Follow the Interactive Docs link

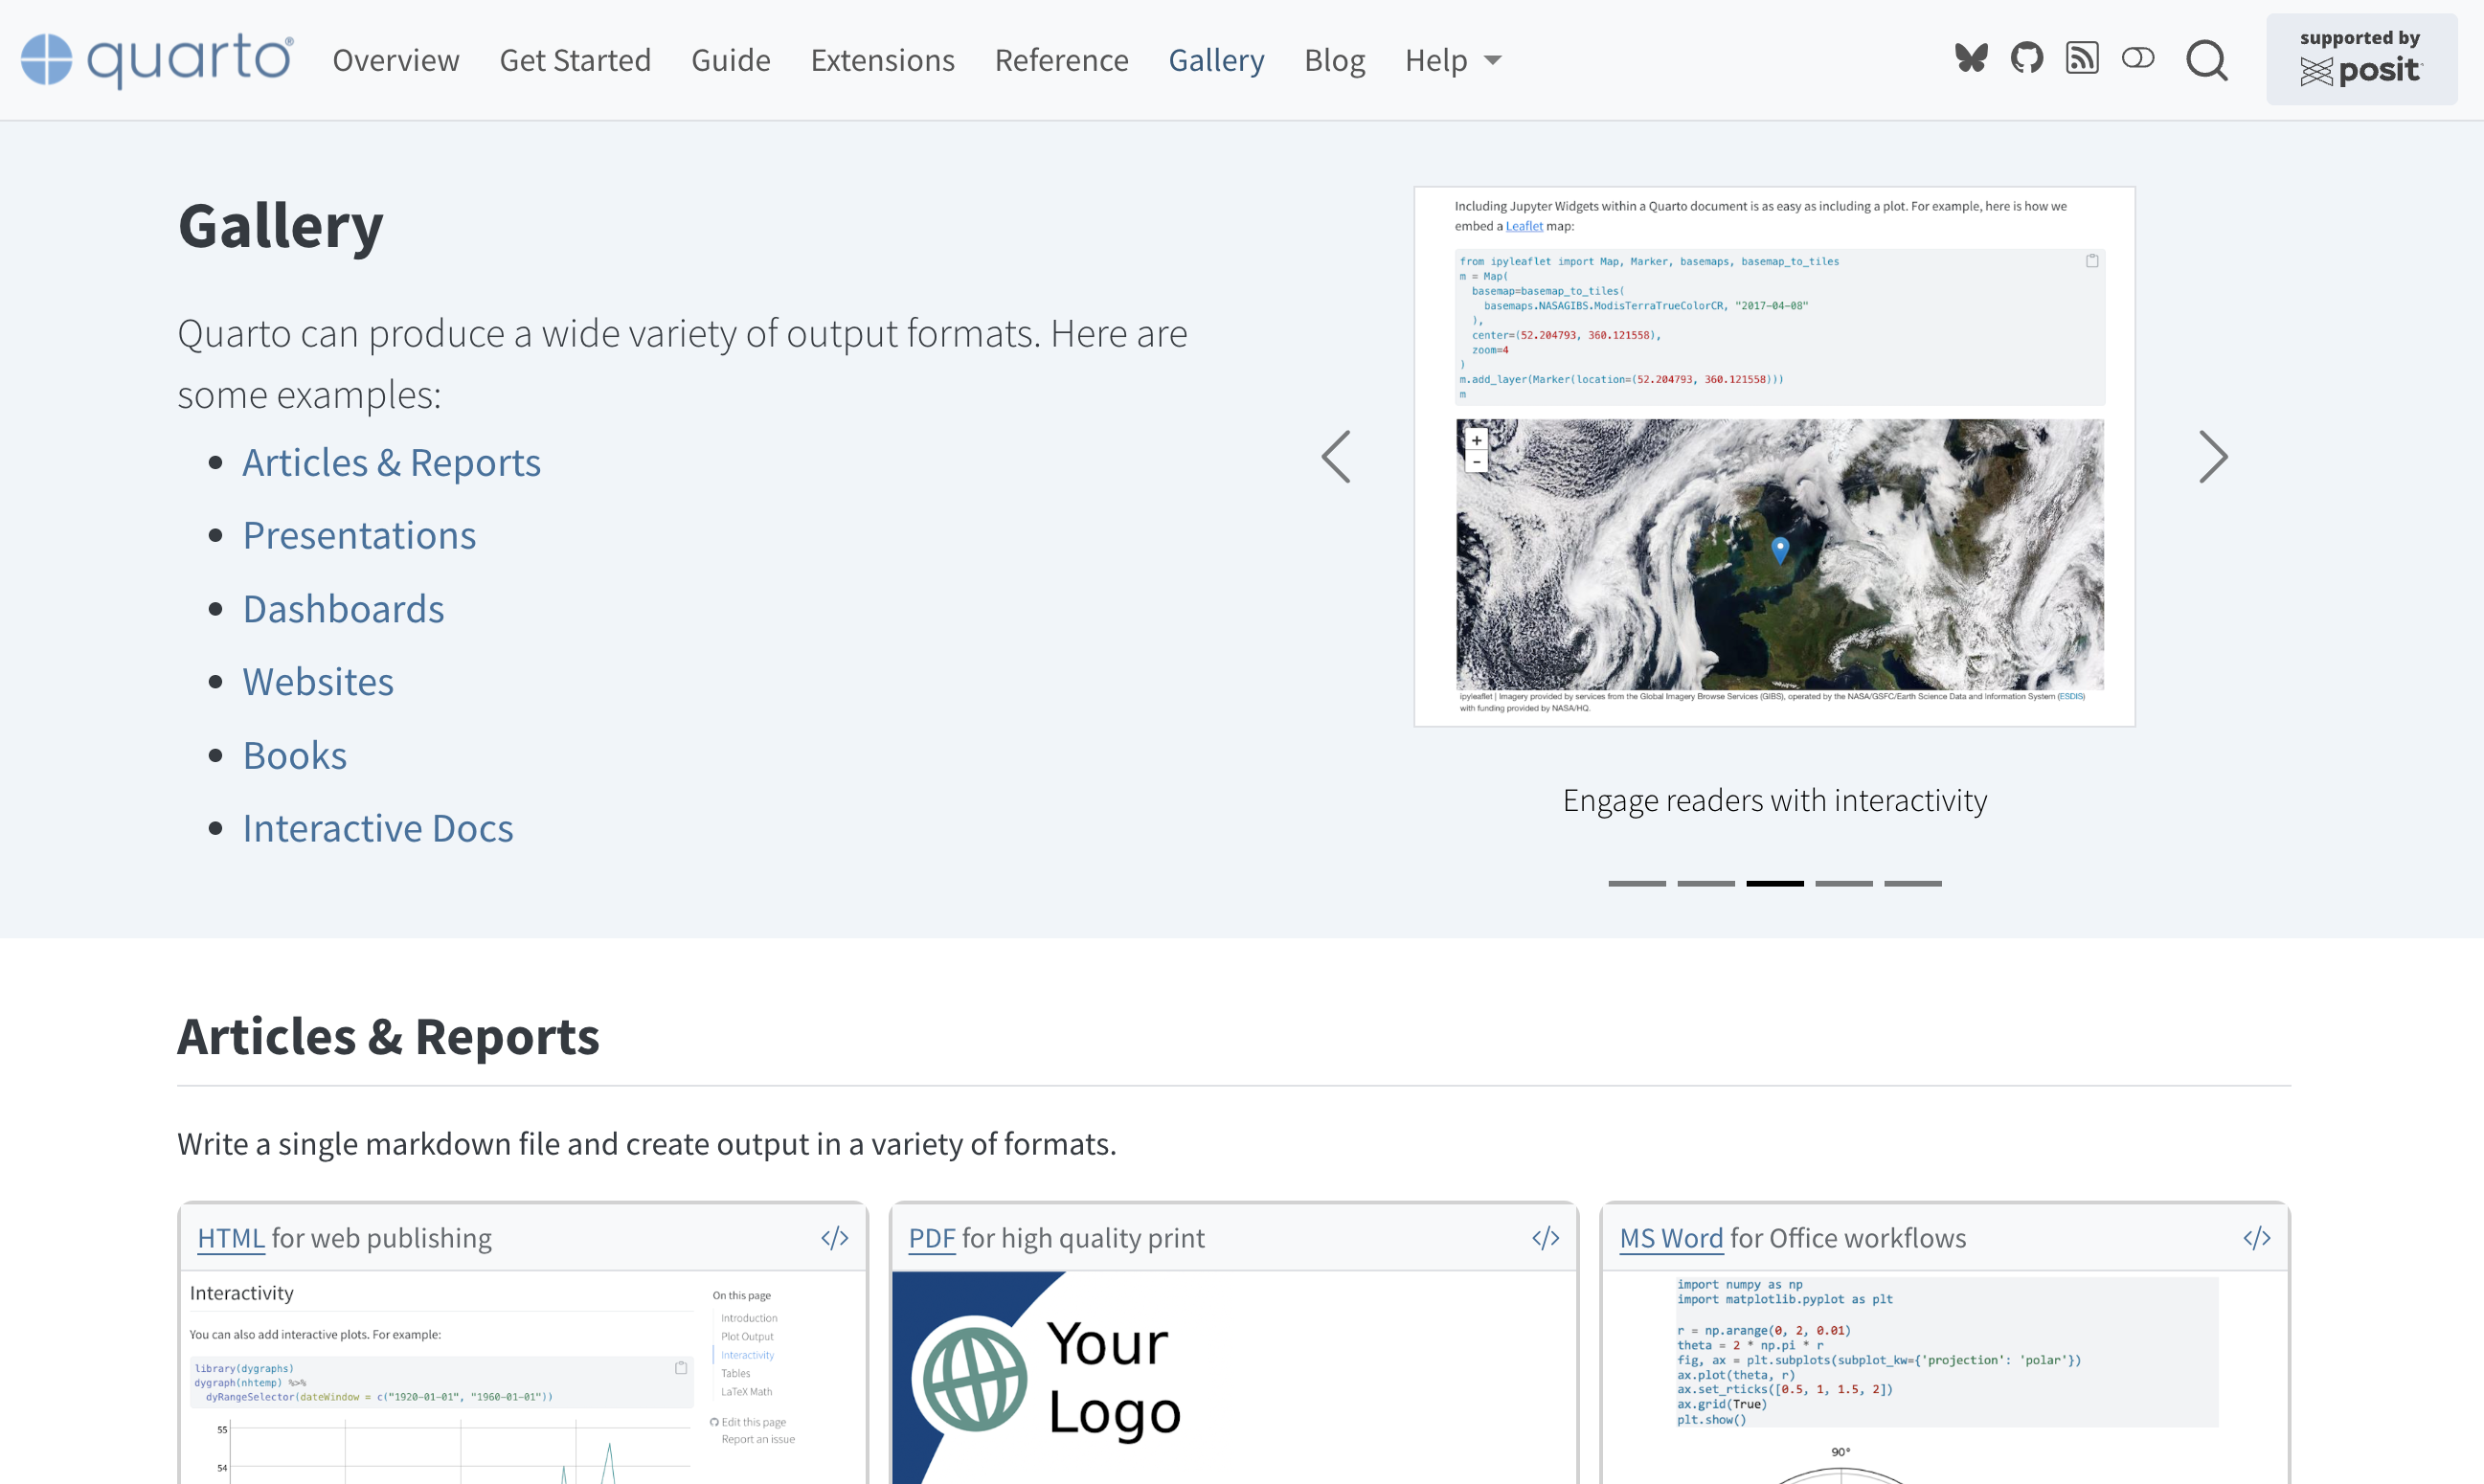pyautogui.click(x=378, y=828)
